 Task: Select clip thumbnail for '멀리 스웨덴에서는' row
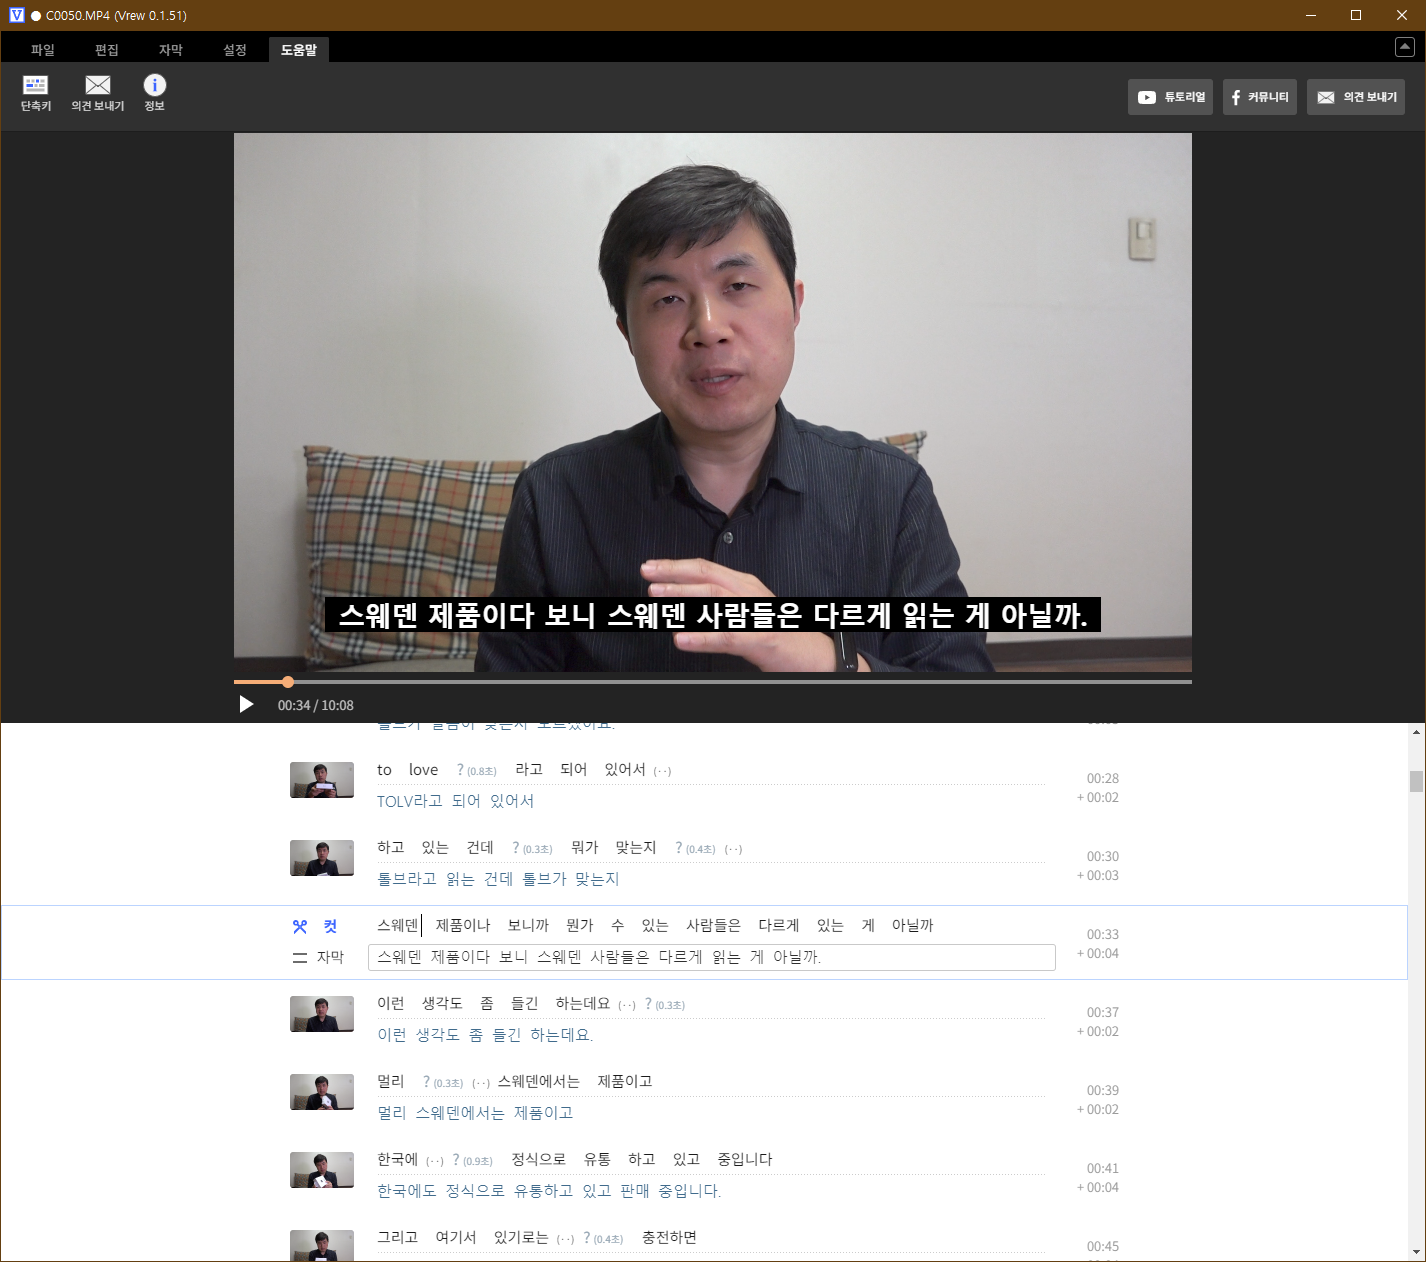tap(322, 1092)
